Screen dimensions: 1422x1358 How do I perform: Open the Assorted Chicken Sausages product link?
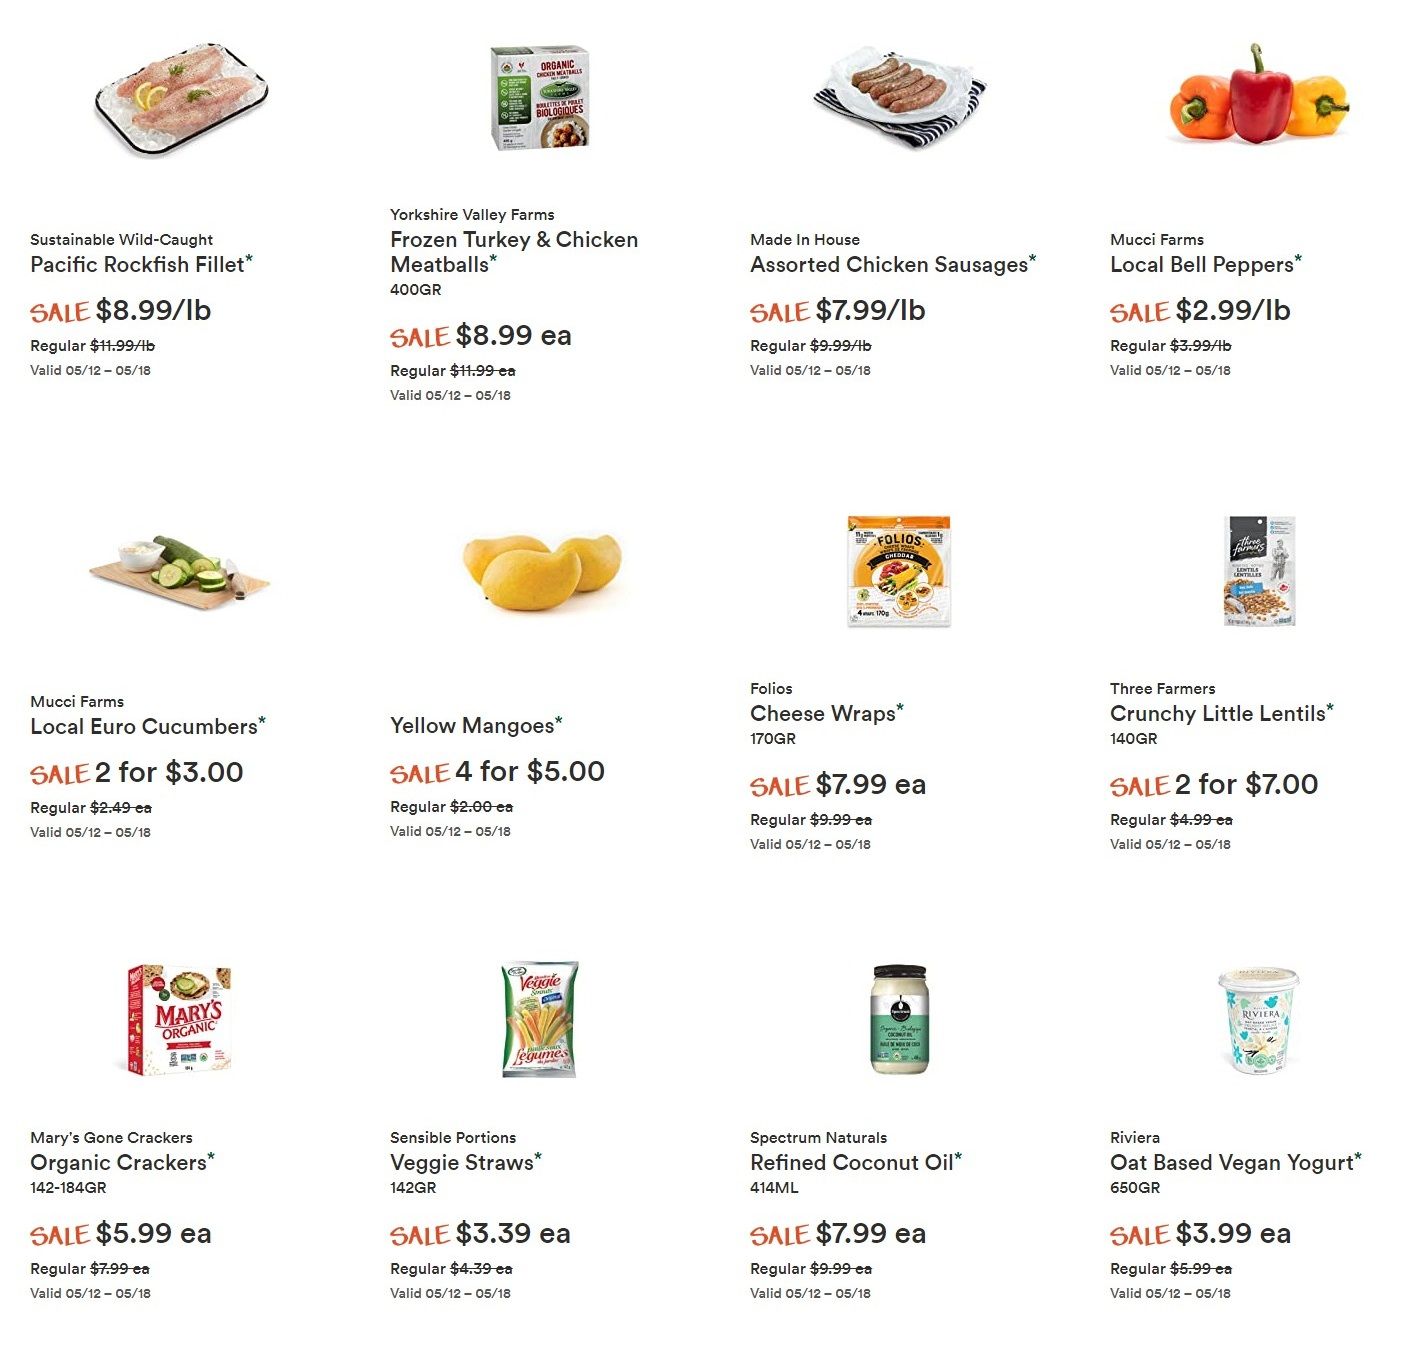click(889, 265)
